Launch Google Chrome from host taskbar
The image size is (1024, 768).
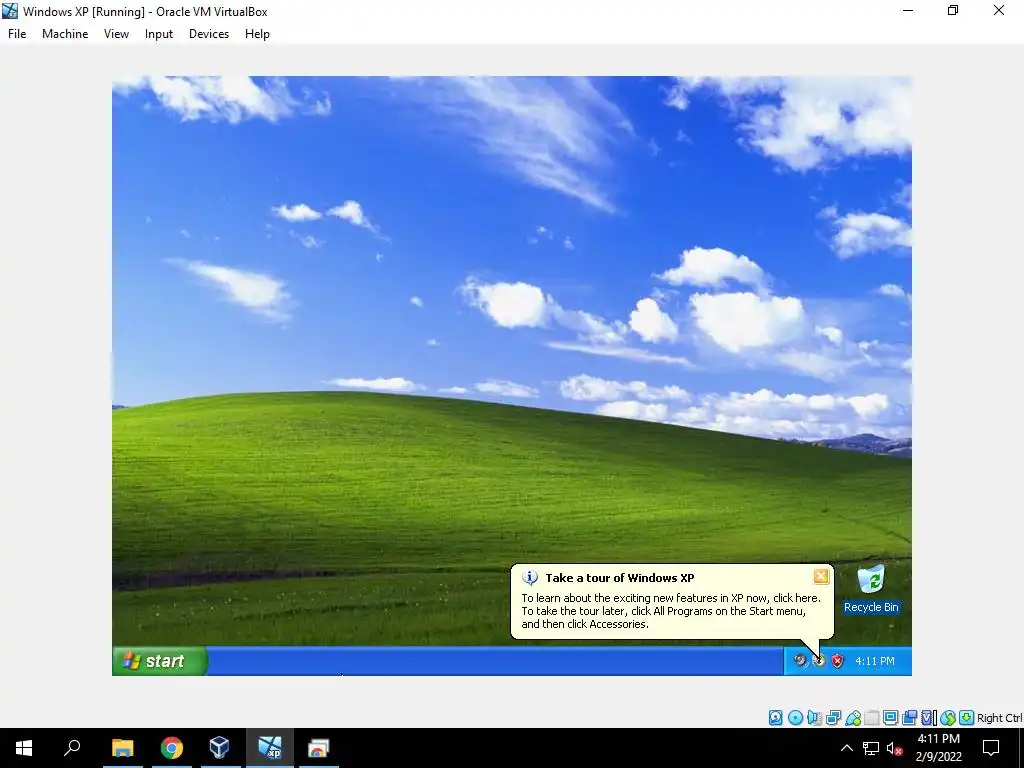pos(171,748)
